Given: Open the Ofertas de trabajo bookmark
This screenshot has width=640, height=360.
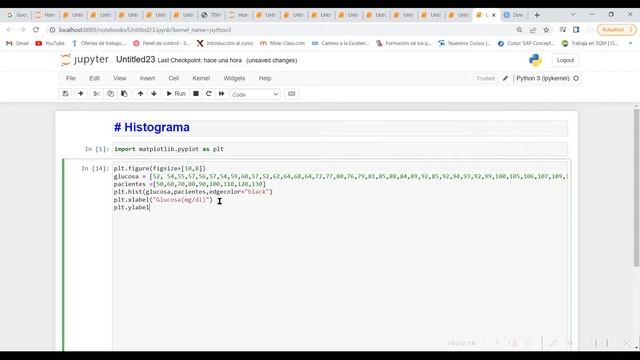Looking at the screenshot, I should click(x=99, y=43).
